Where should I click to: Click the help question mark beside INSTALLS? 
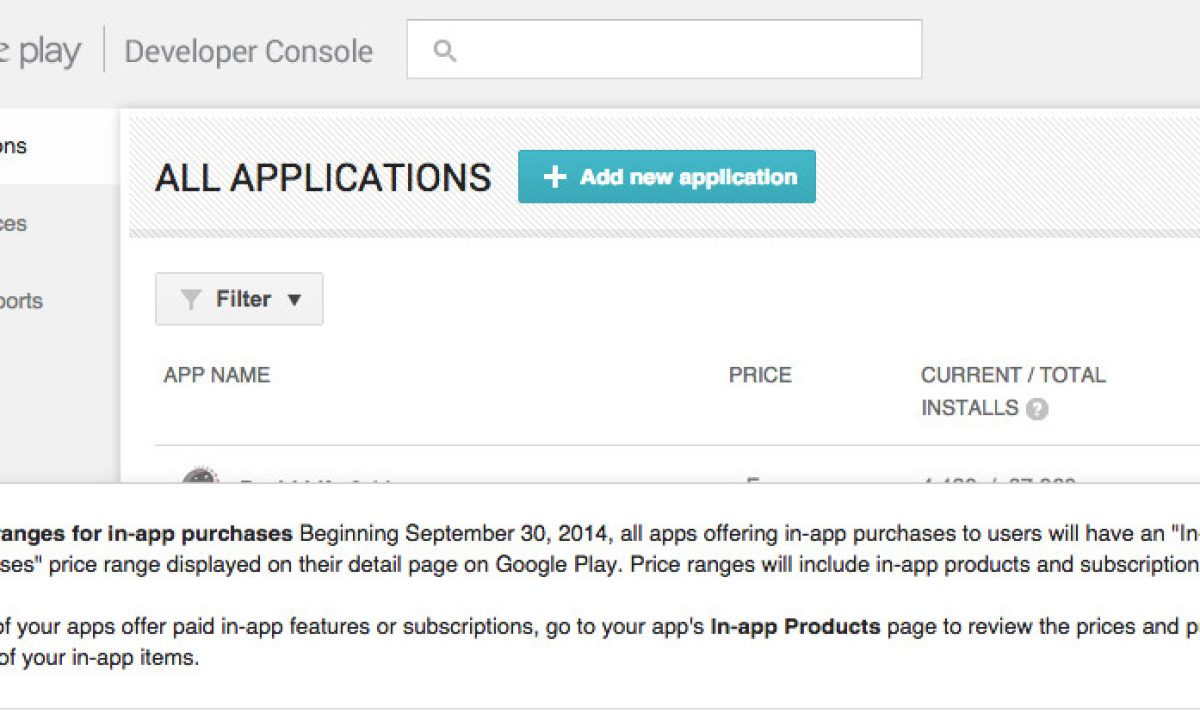pos(1038,409)
